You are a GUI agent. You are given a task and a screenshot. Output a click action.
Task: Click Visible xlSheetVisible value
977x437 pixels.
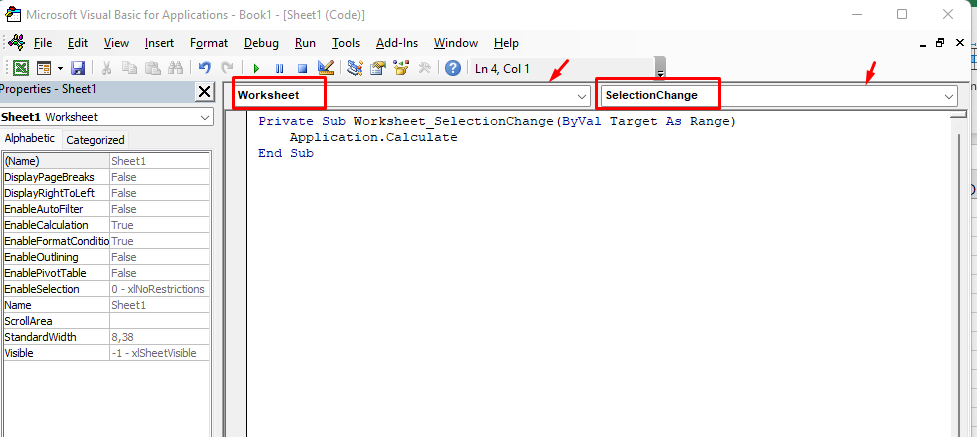click(x=160, y=353)
